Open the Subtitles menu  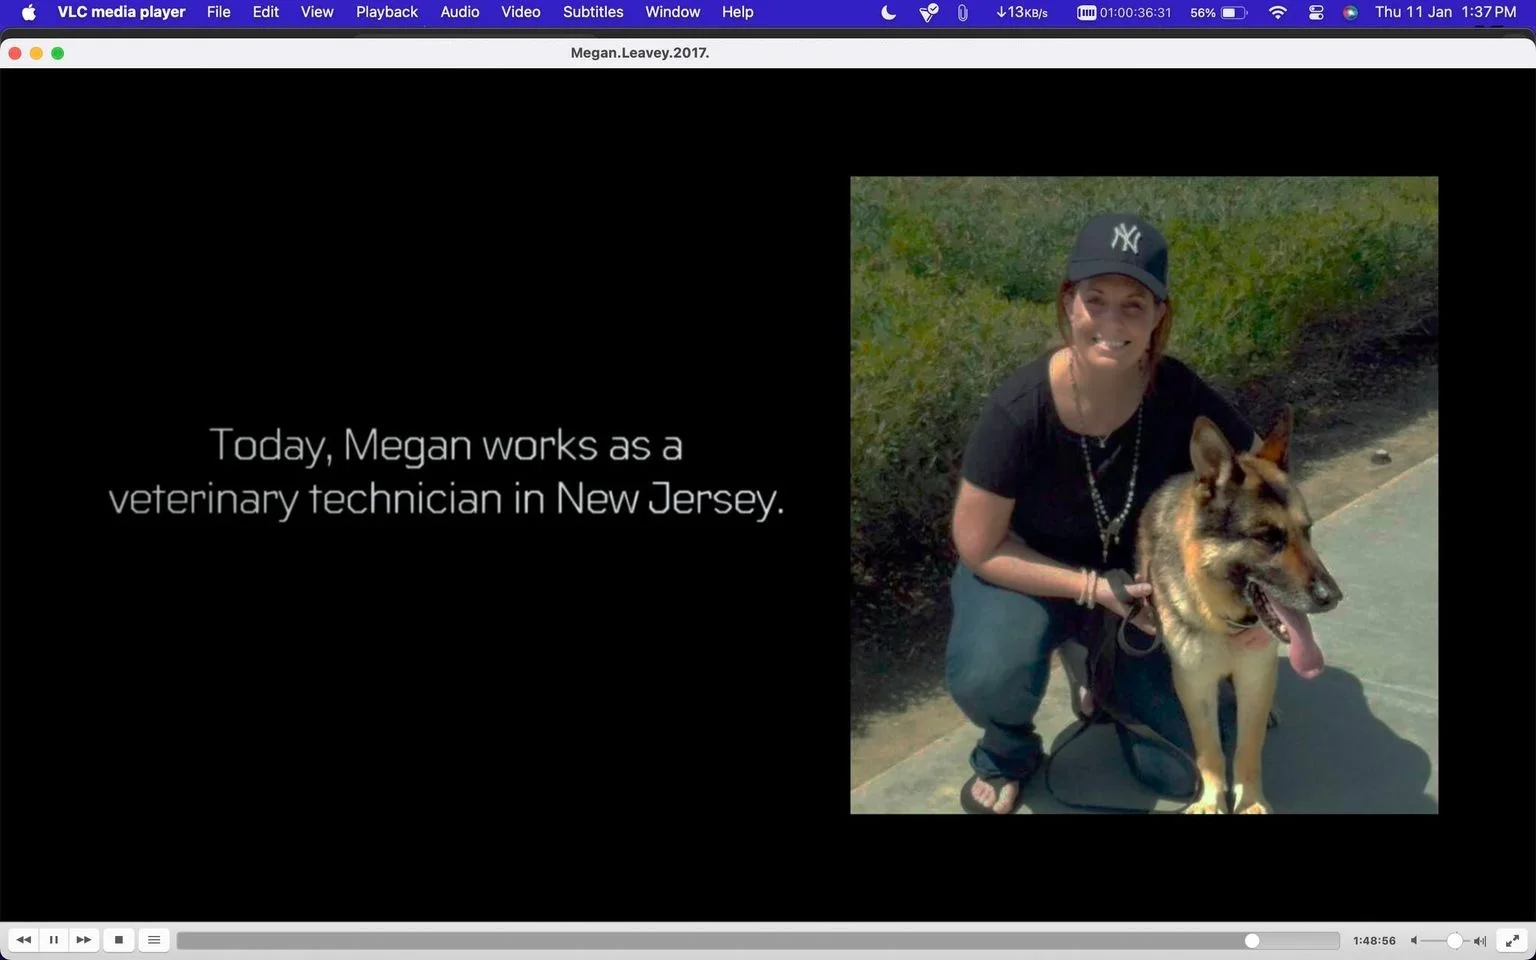593,12
